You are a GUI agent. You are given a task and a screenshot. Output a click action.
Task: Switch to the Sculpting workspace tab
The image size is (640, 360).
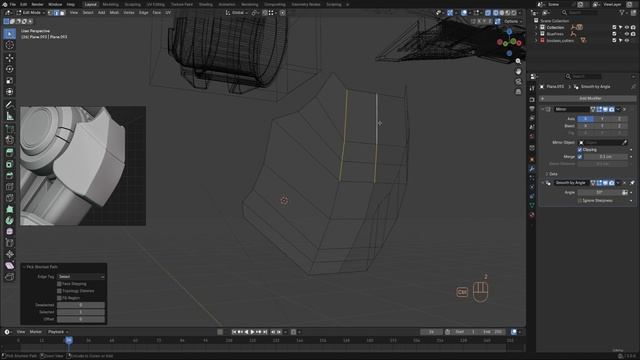[132, 4]
